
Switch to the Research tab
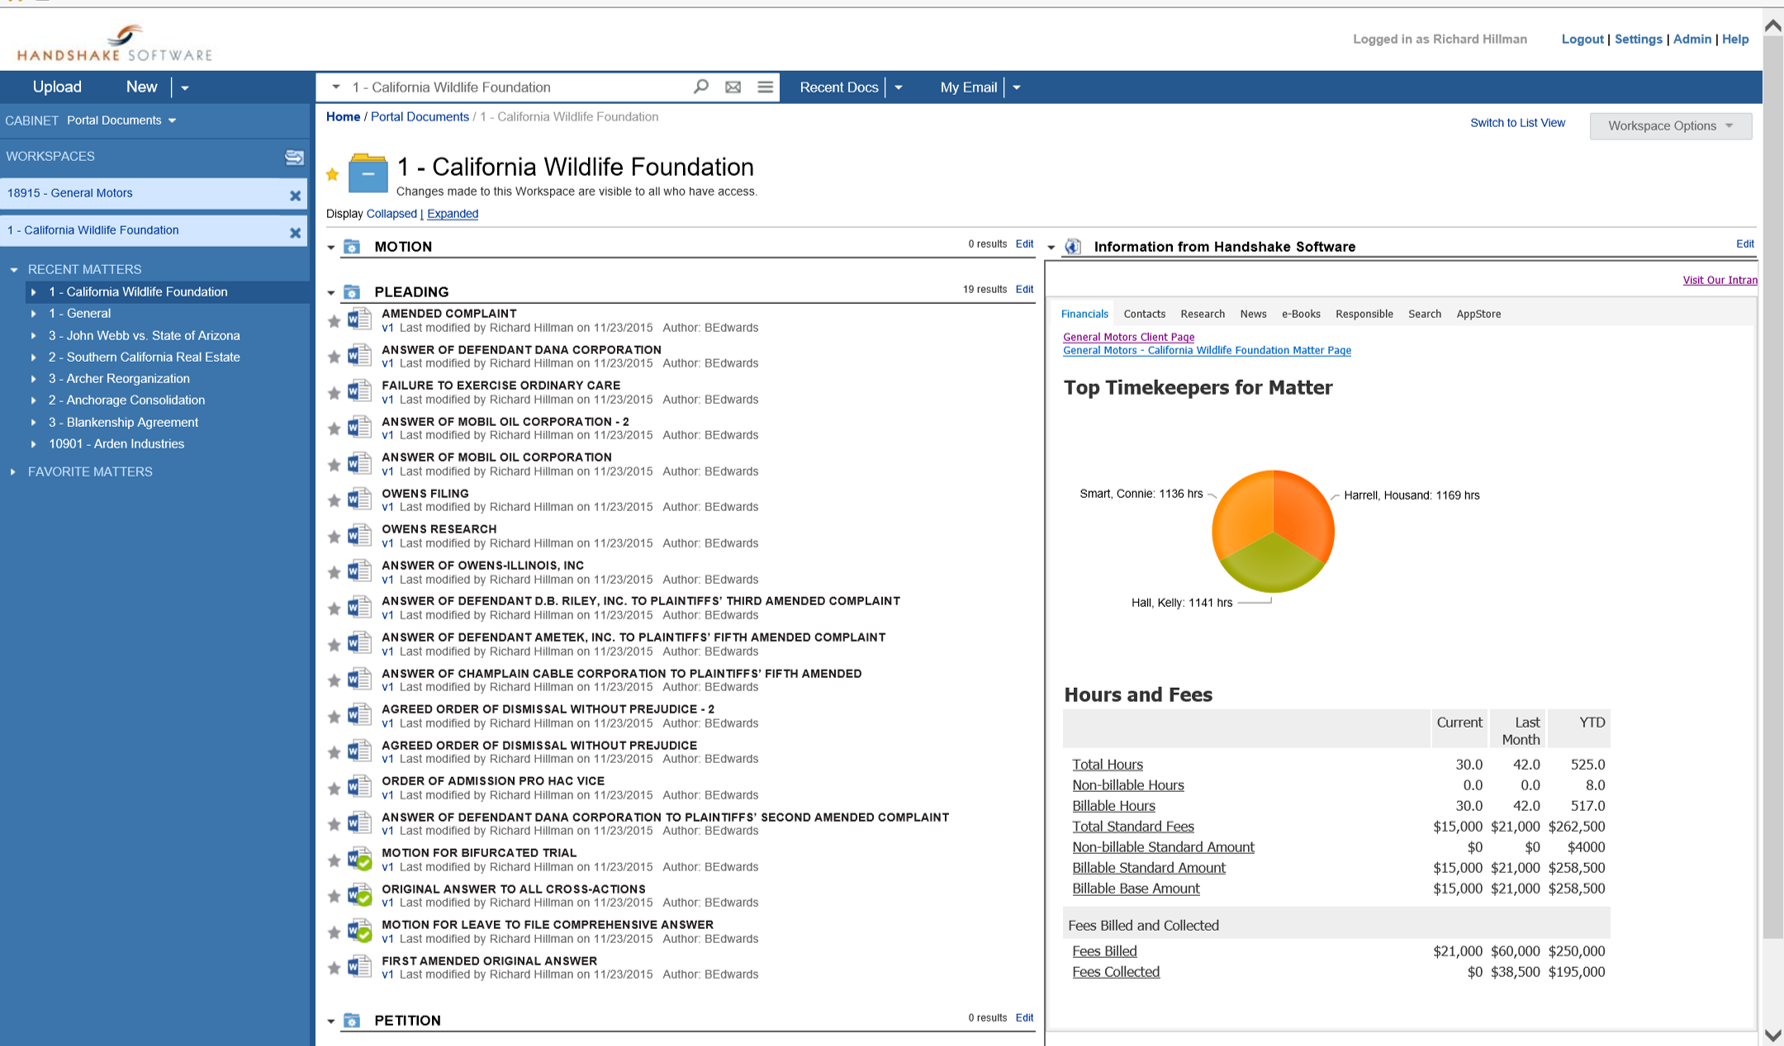pyautogui.click(x=1202, y=314)
